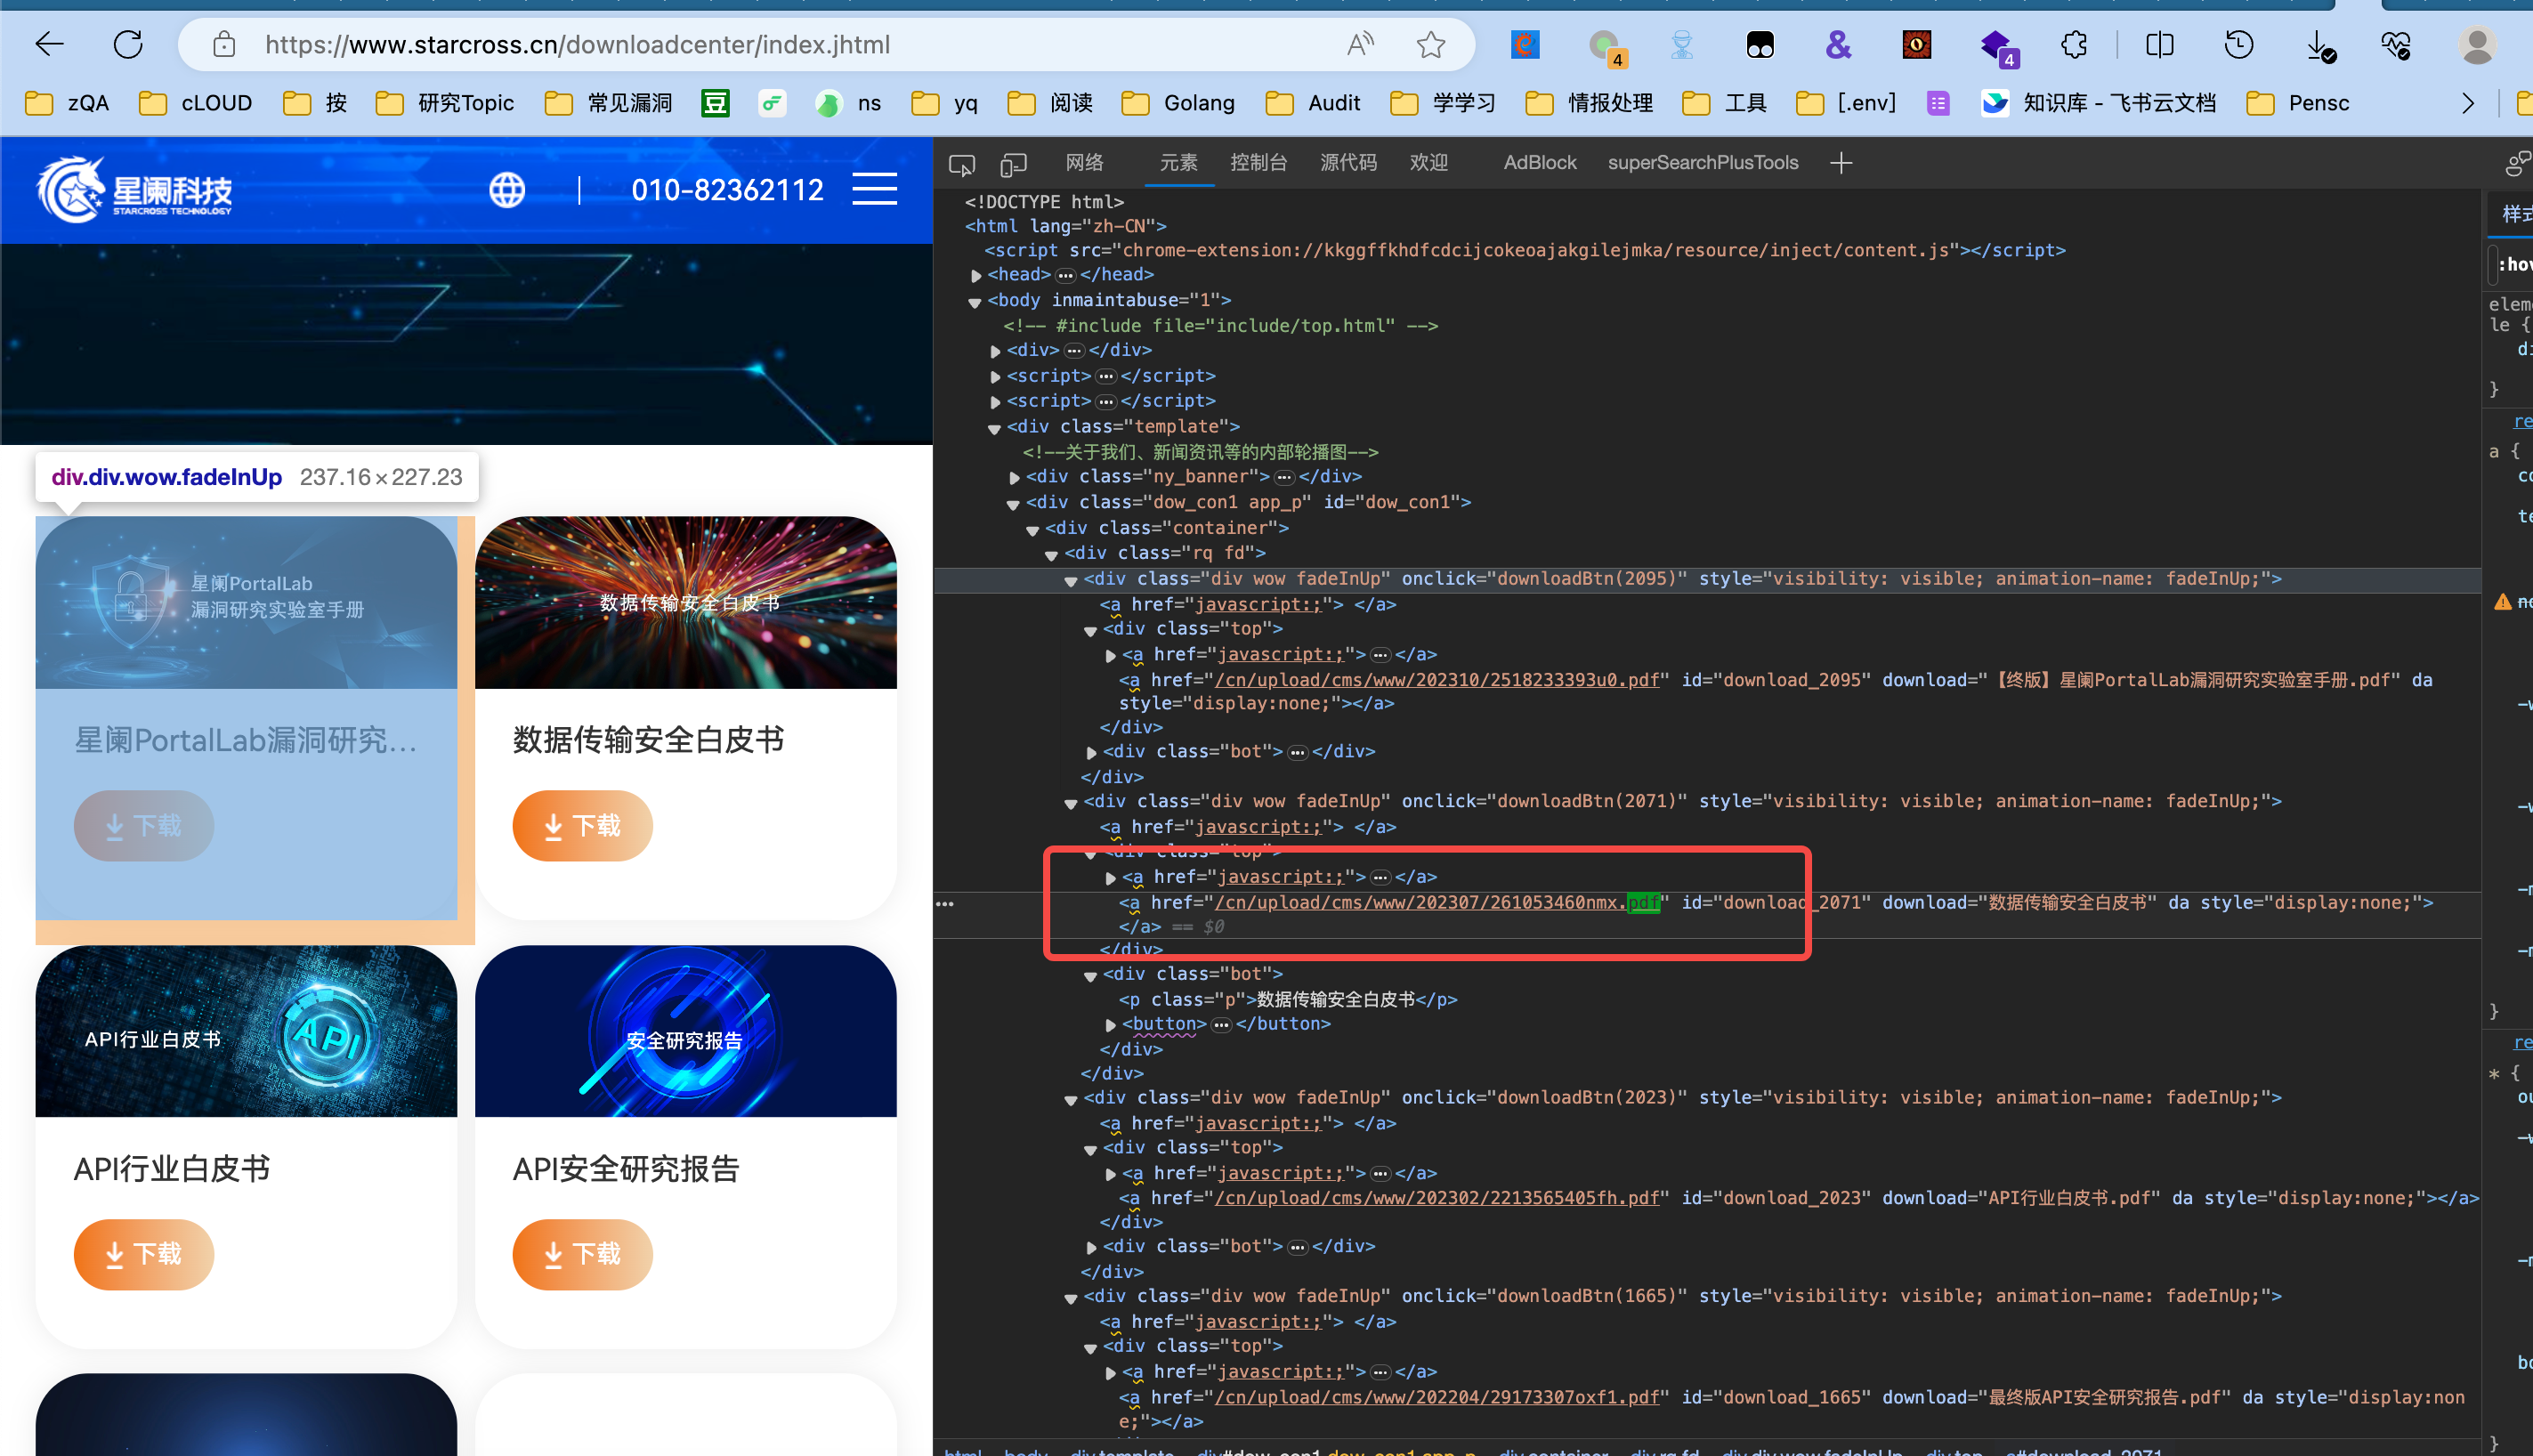Open the 261053460nmx.pdf href link

coord(1437,903)
